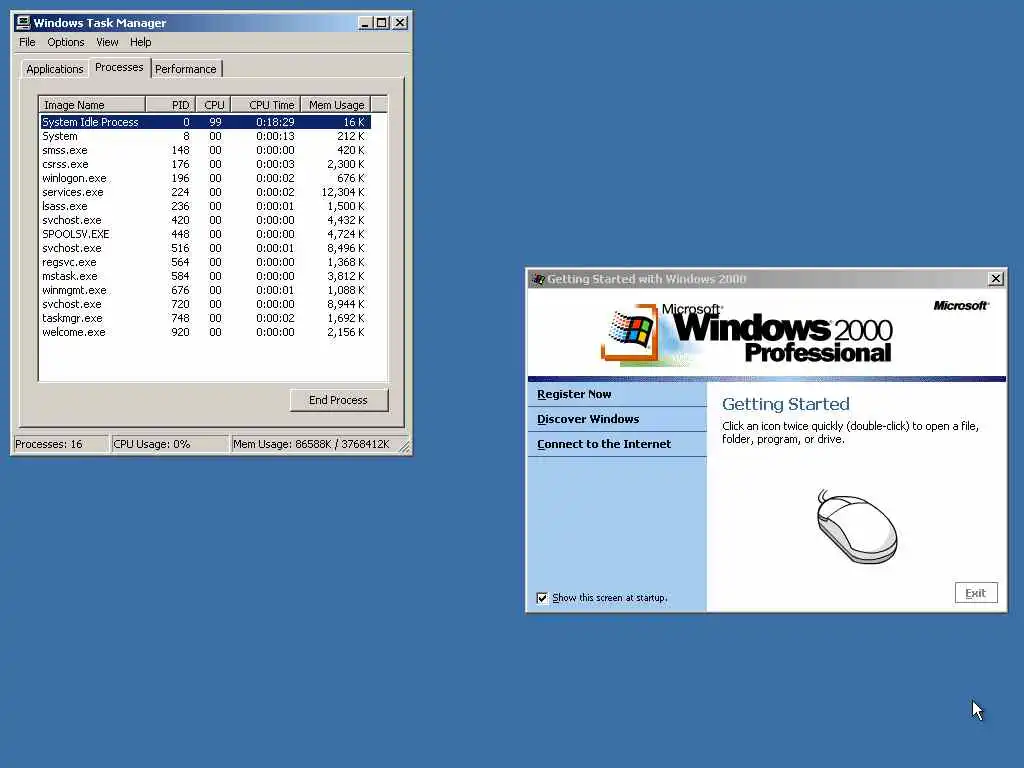This screenshot has height=768, width=1024.
Task: Open the Discover Windows link
Action: [588, 419]
